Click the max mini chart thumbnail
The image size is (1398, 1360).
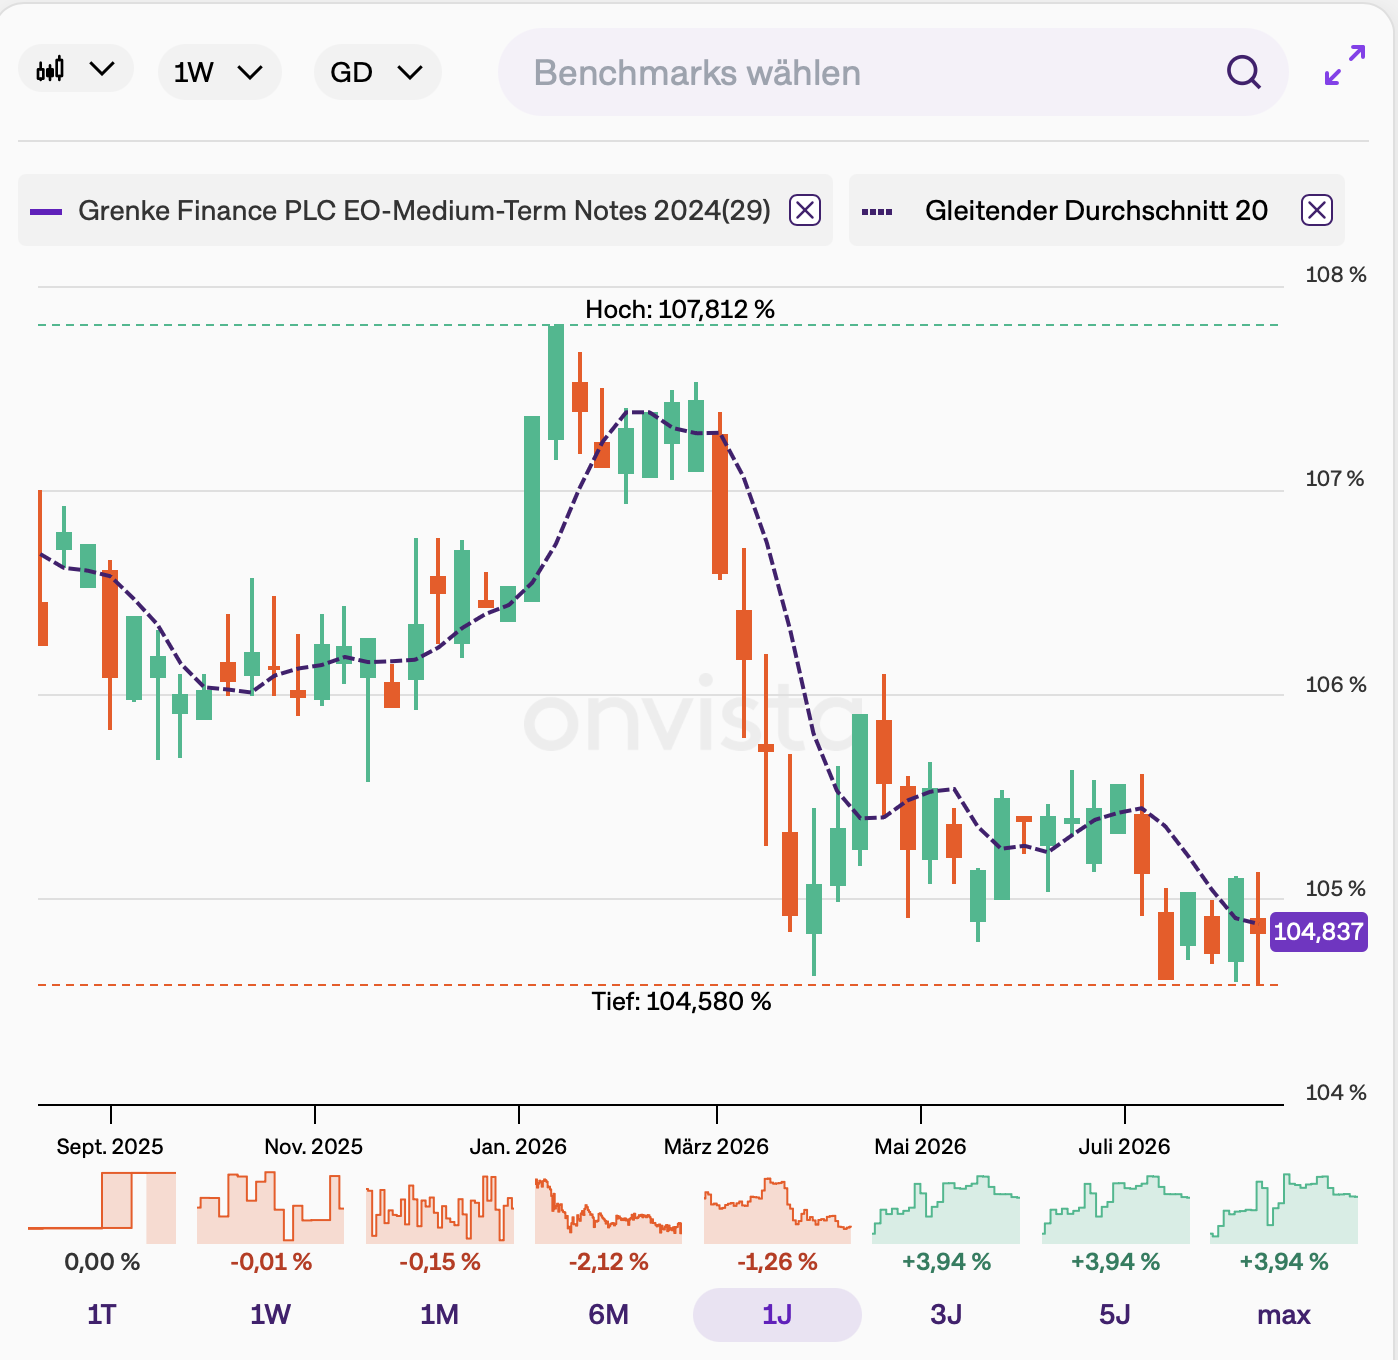click(x=1284, y=1208)
